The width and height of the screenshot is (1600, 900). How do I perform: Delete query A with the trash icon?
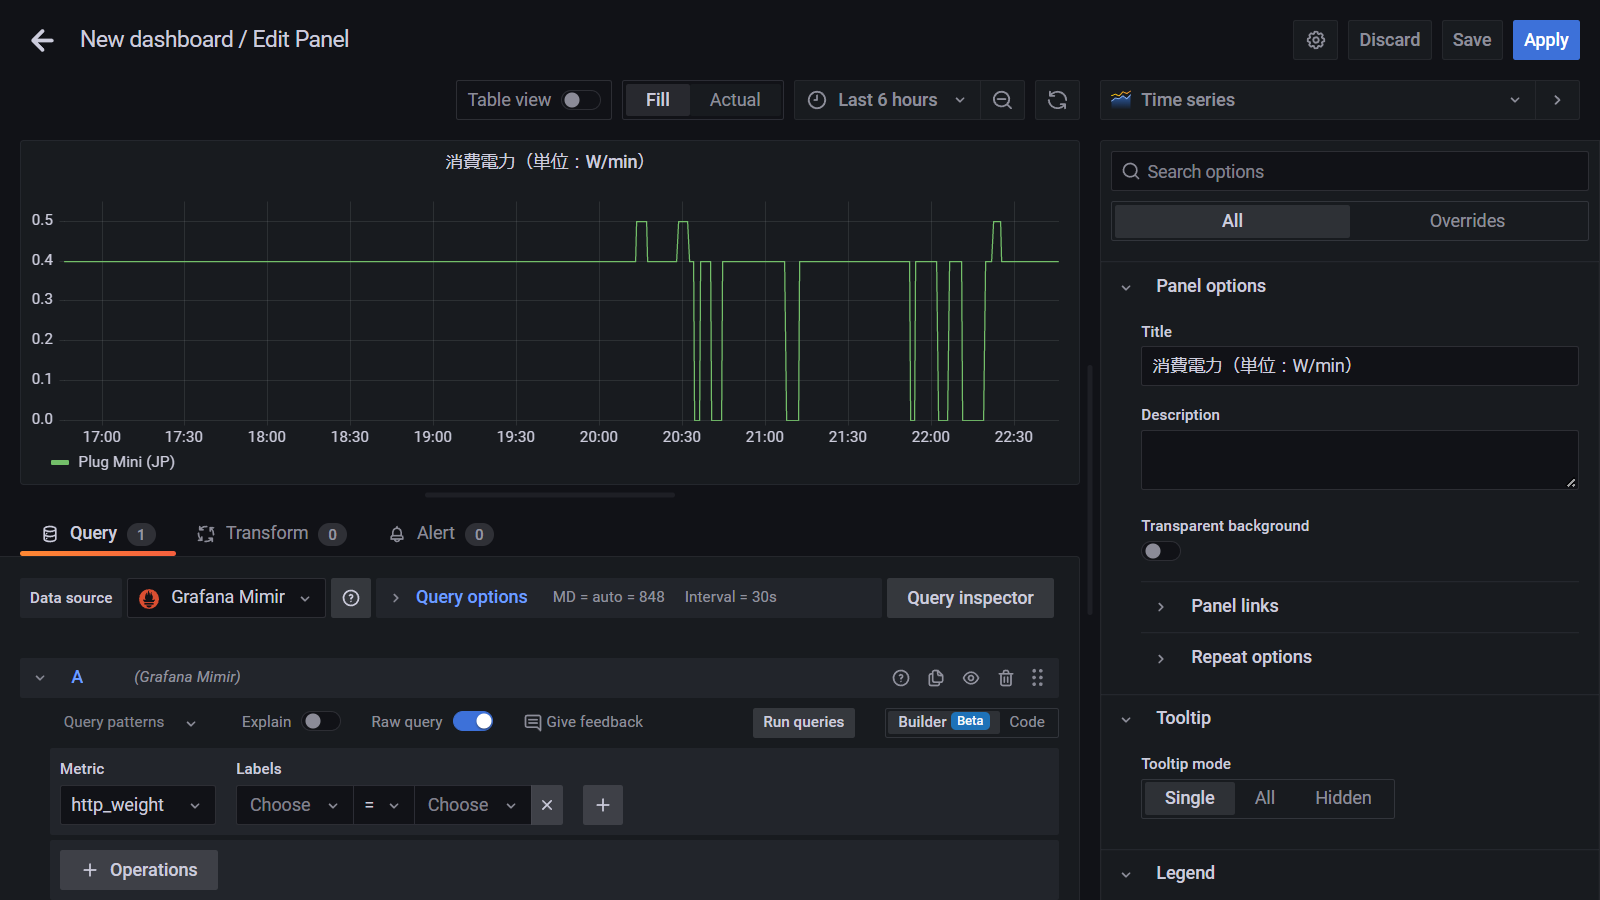pos(1006,678)
